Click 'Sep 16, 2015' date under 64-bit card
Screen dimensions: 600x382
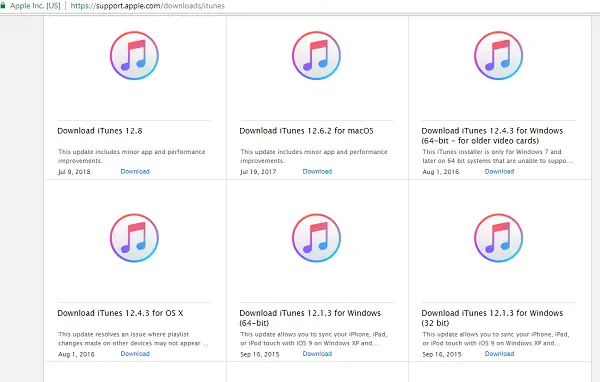260,354
